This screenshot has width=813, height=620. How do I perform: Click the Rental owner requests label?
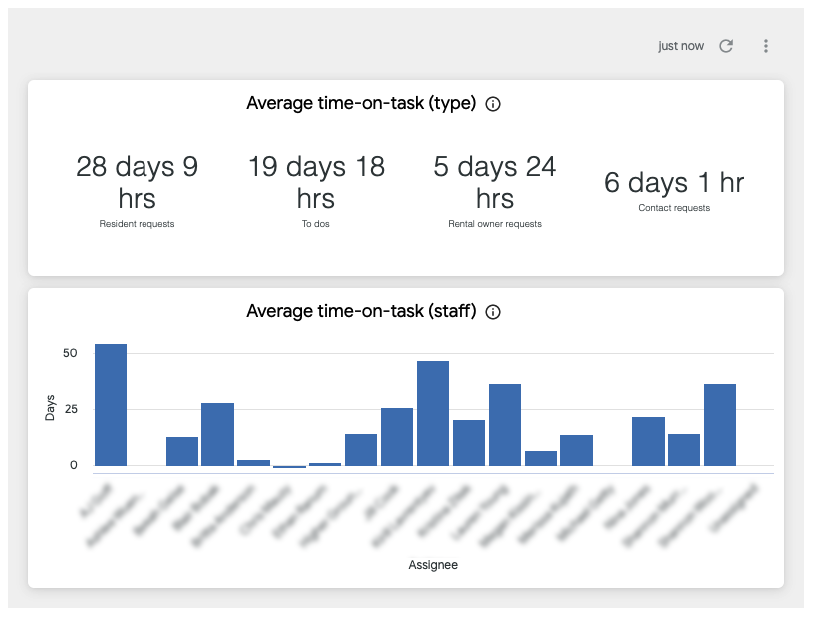pos(495,224)
